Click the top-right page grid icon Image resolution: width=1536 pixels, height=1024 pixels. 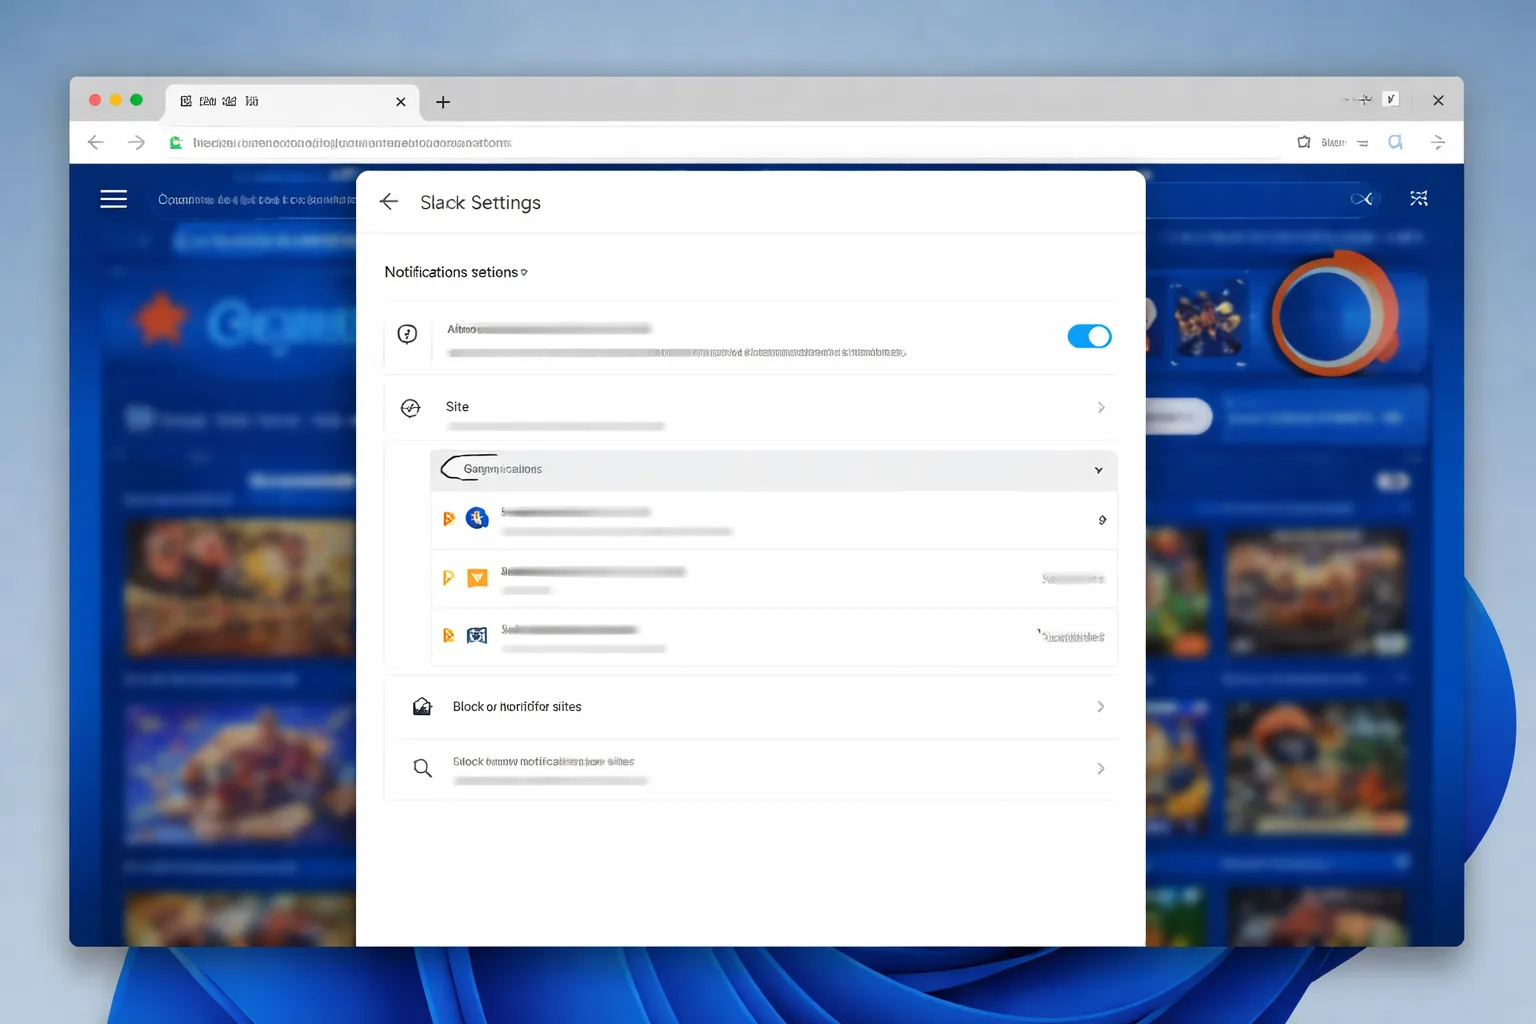[1418, 198]
